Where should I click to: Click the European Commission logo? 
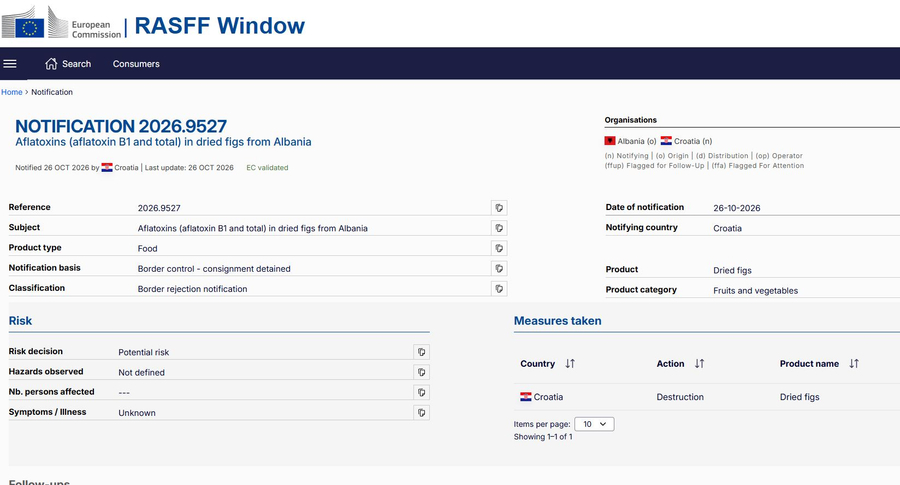(61, 23)
